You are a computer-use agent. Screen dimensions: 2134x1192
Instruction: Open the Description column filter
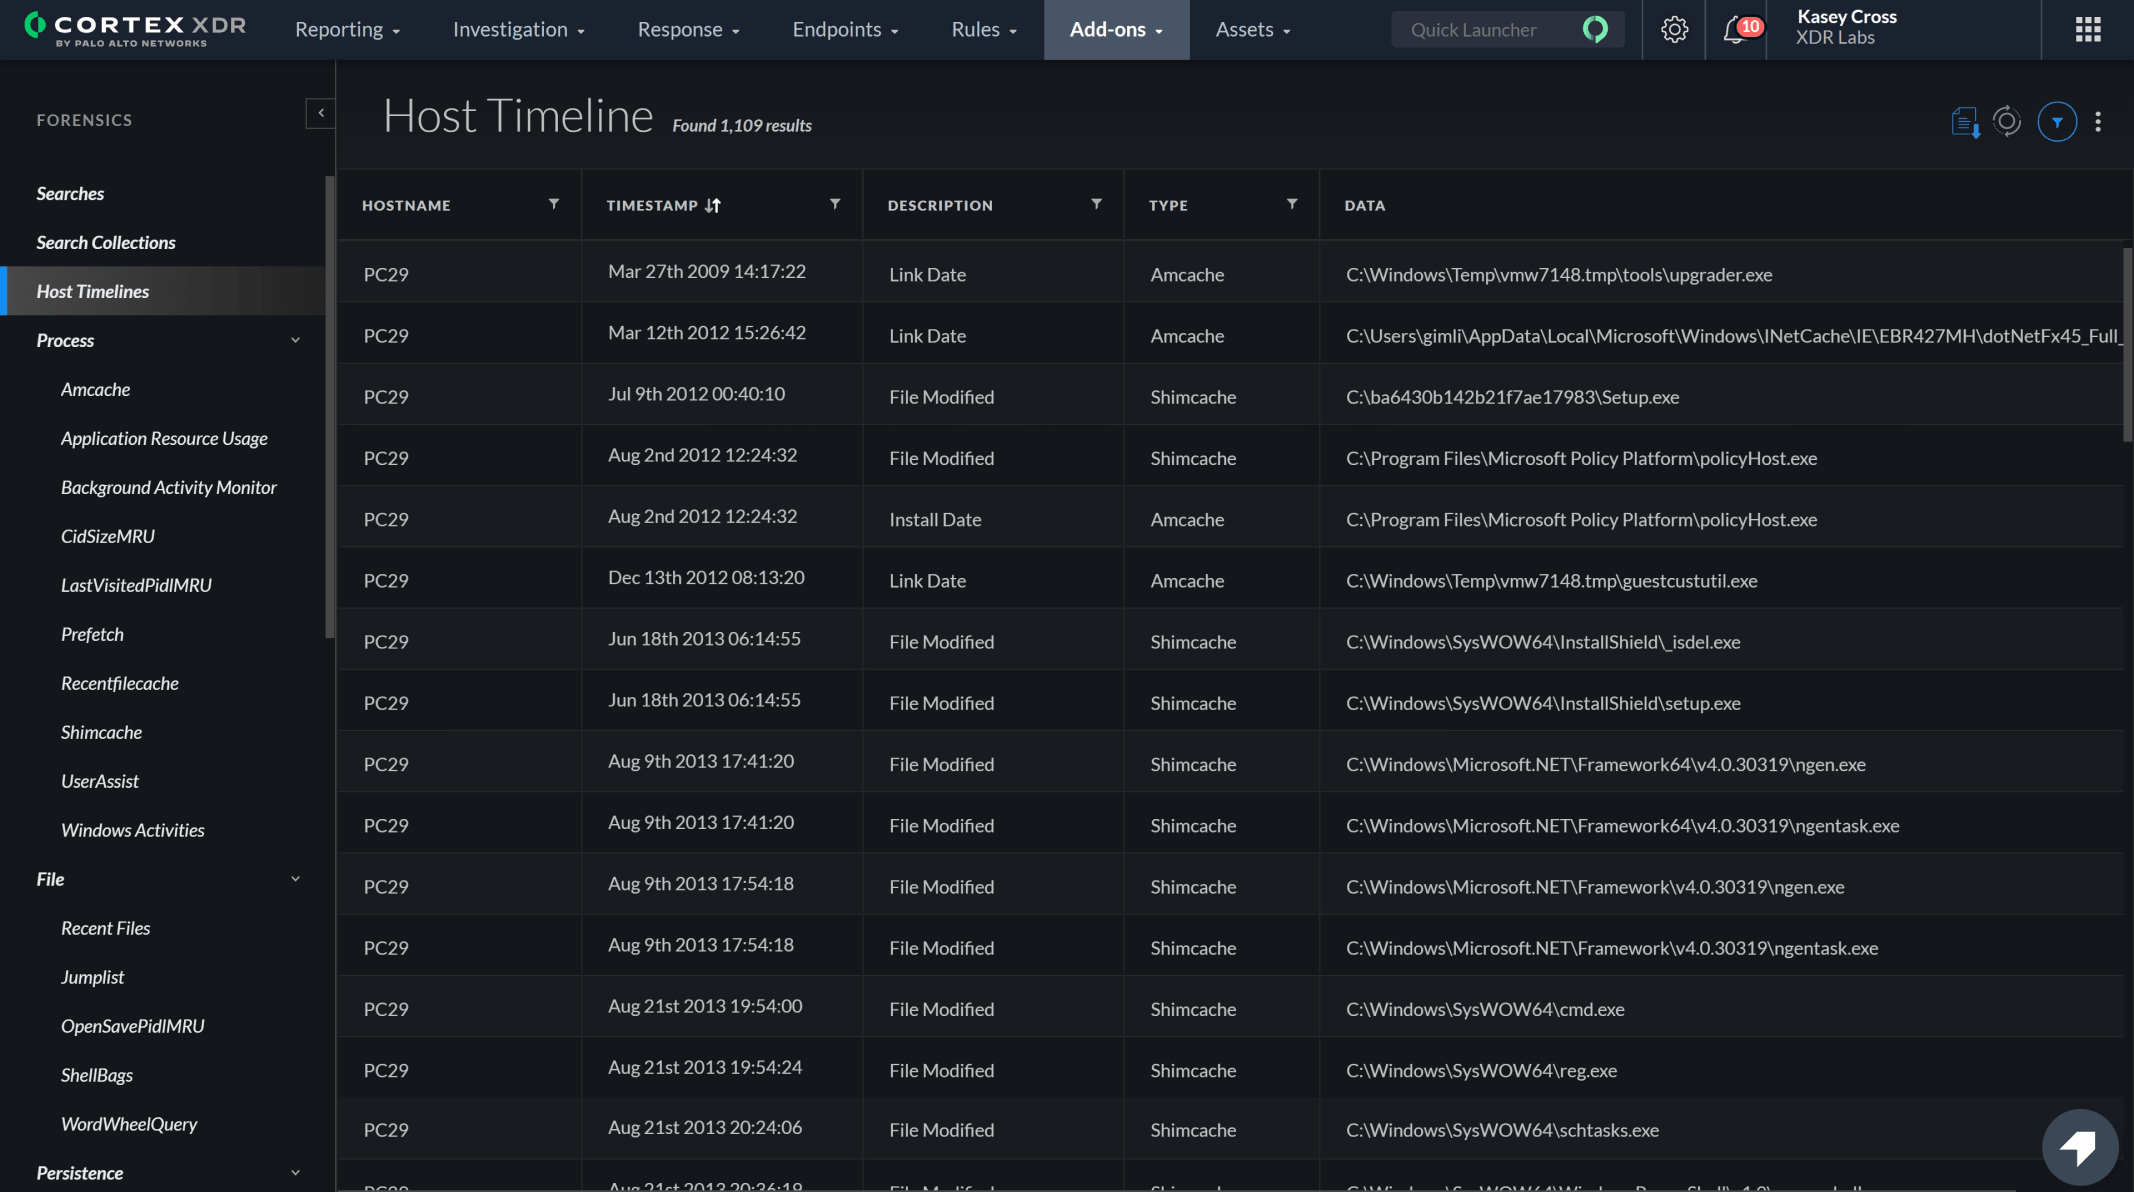1096,204
